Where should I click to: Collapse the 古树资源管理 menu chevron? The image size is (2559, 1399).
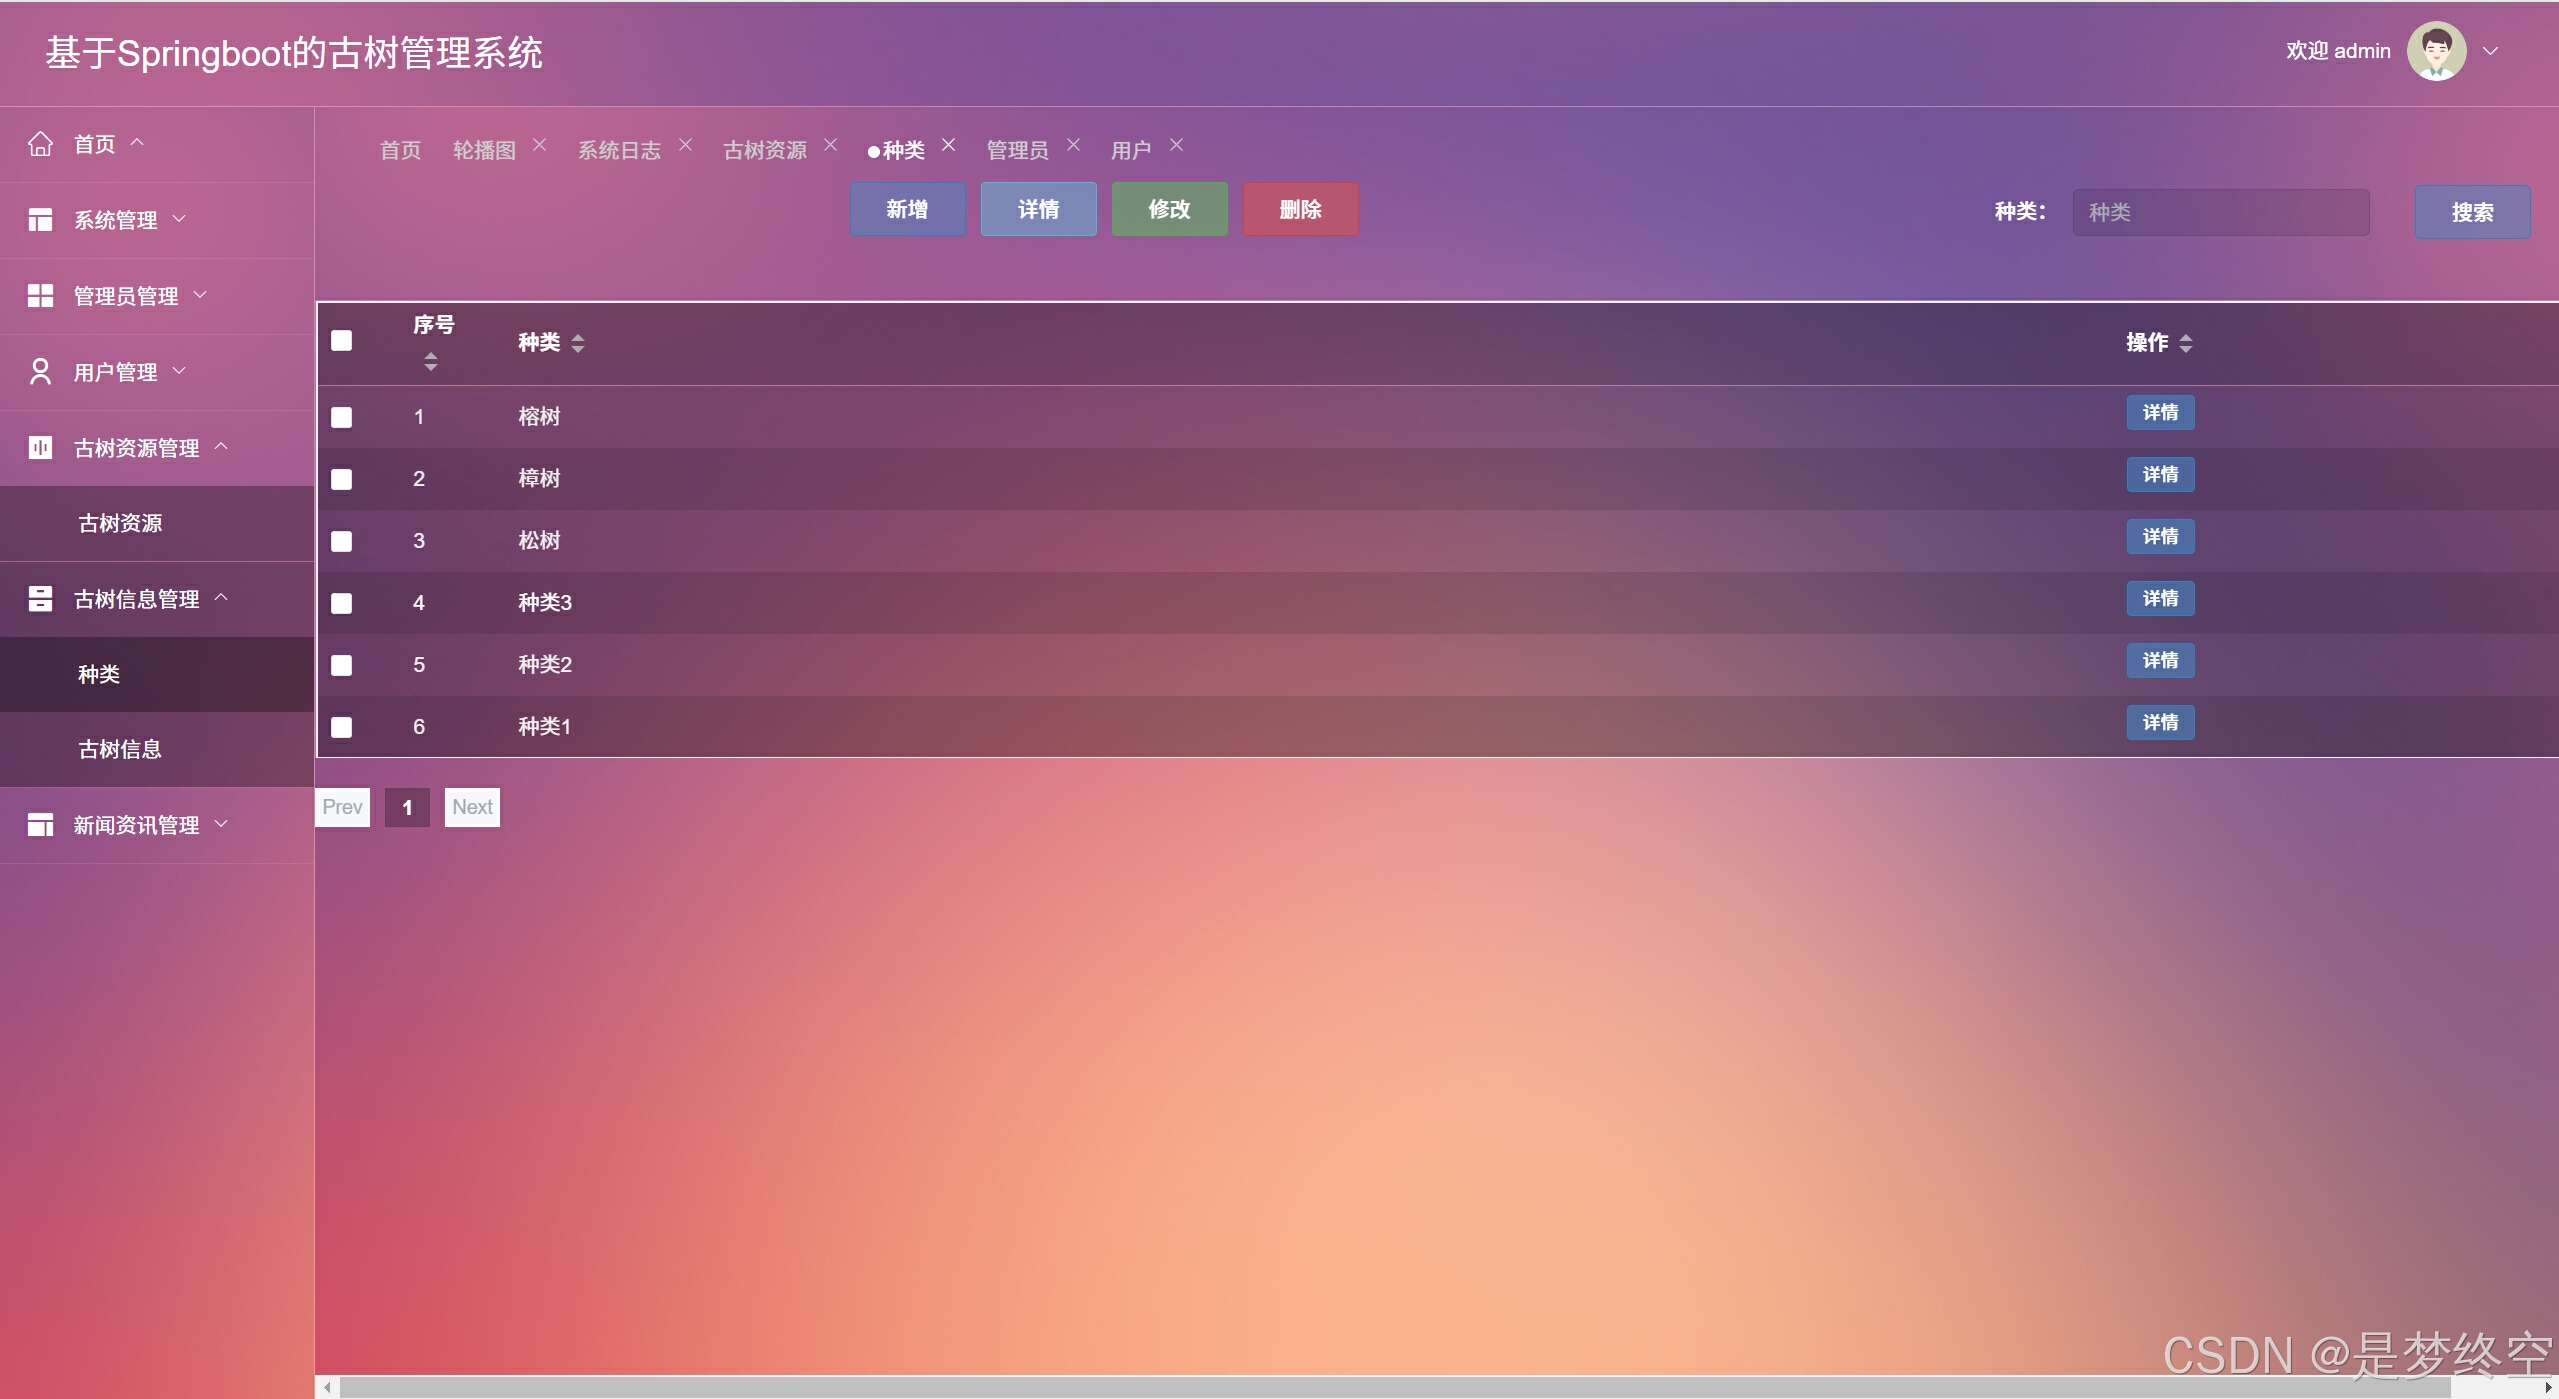coord(222,446)
